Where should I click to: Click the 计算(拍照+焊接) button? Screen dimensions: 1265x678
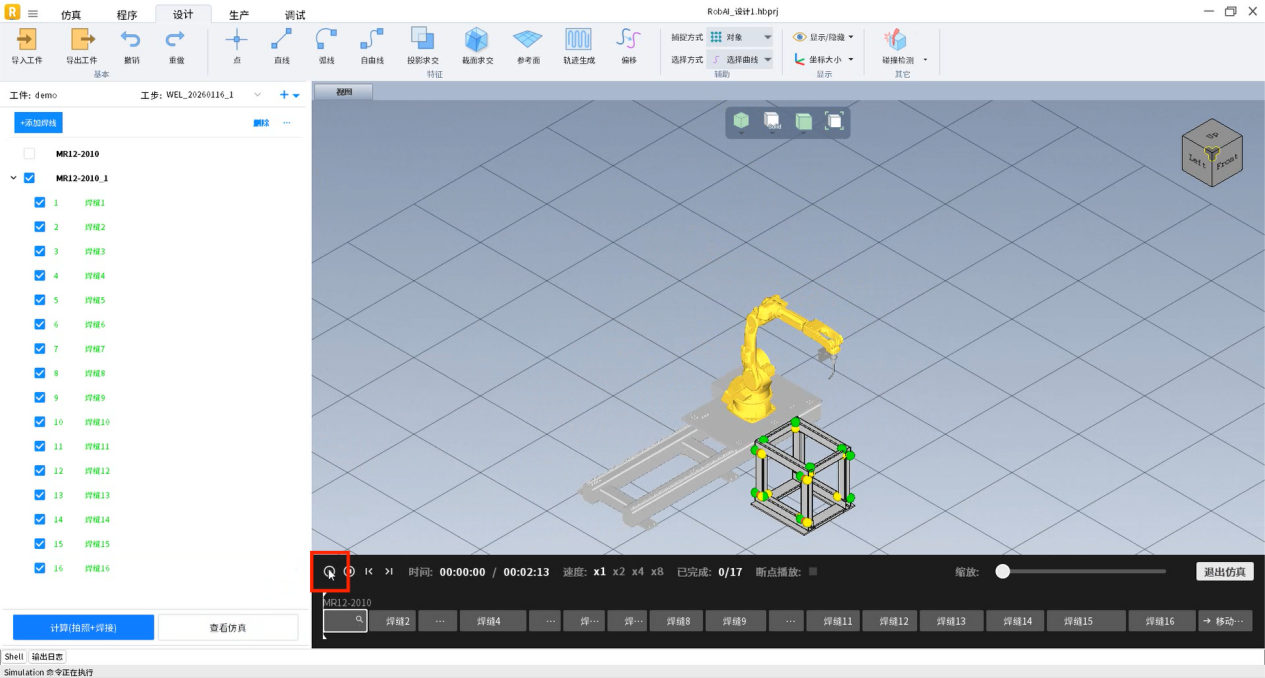[83, 627]
